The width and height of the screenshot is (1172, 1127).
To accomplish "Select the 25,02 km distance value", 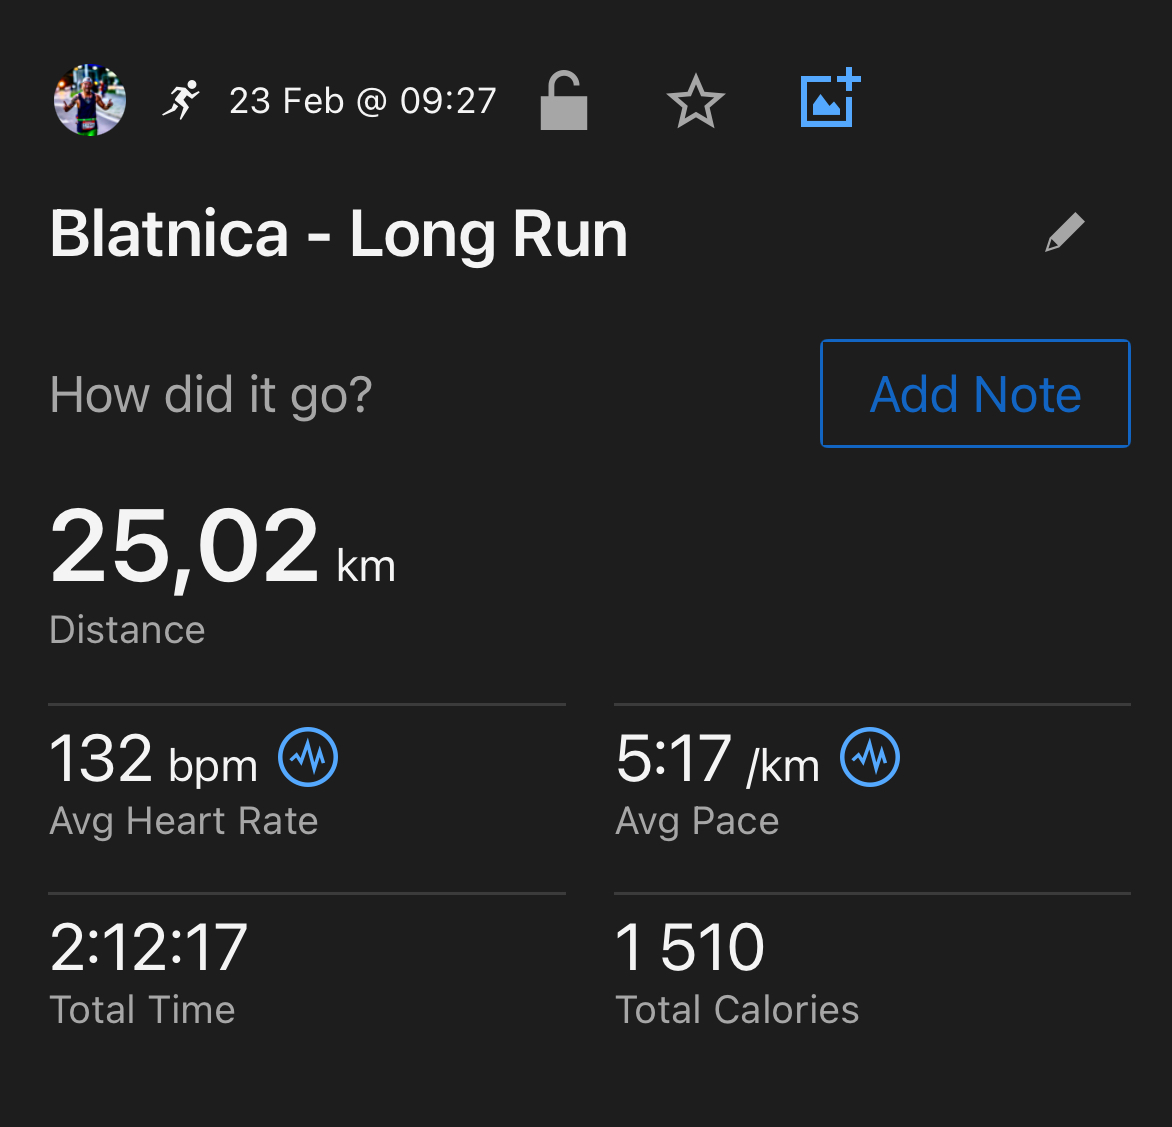I will coord(222,546).
